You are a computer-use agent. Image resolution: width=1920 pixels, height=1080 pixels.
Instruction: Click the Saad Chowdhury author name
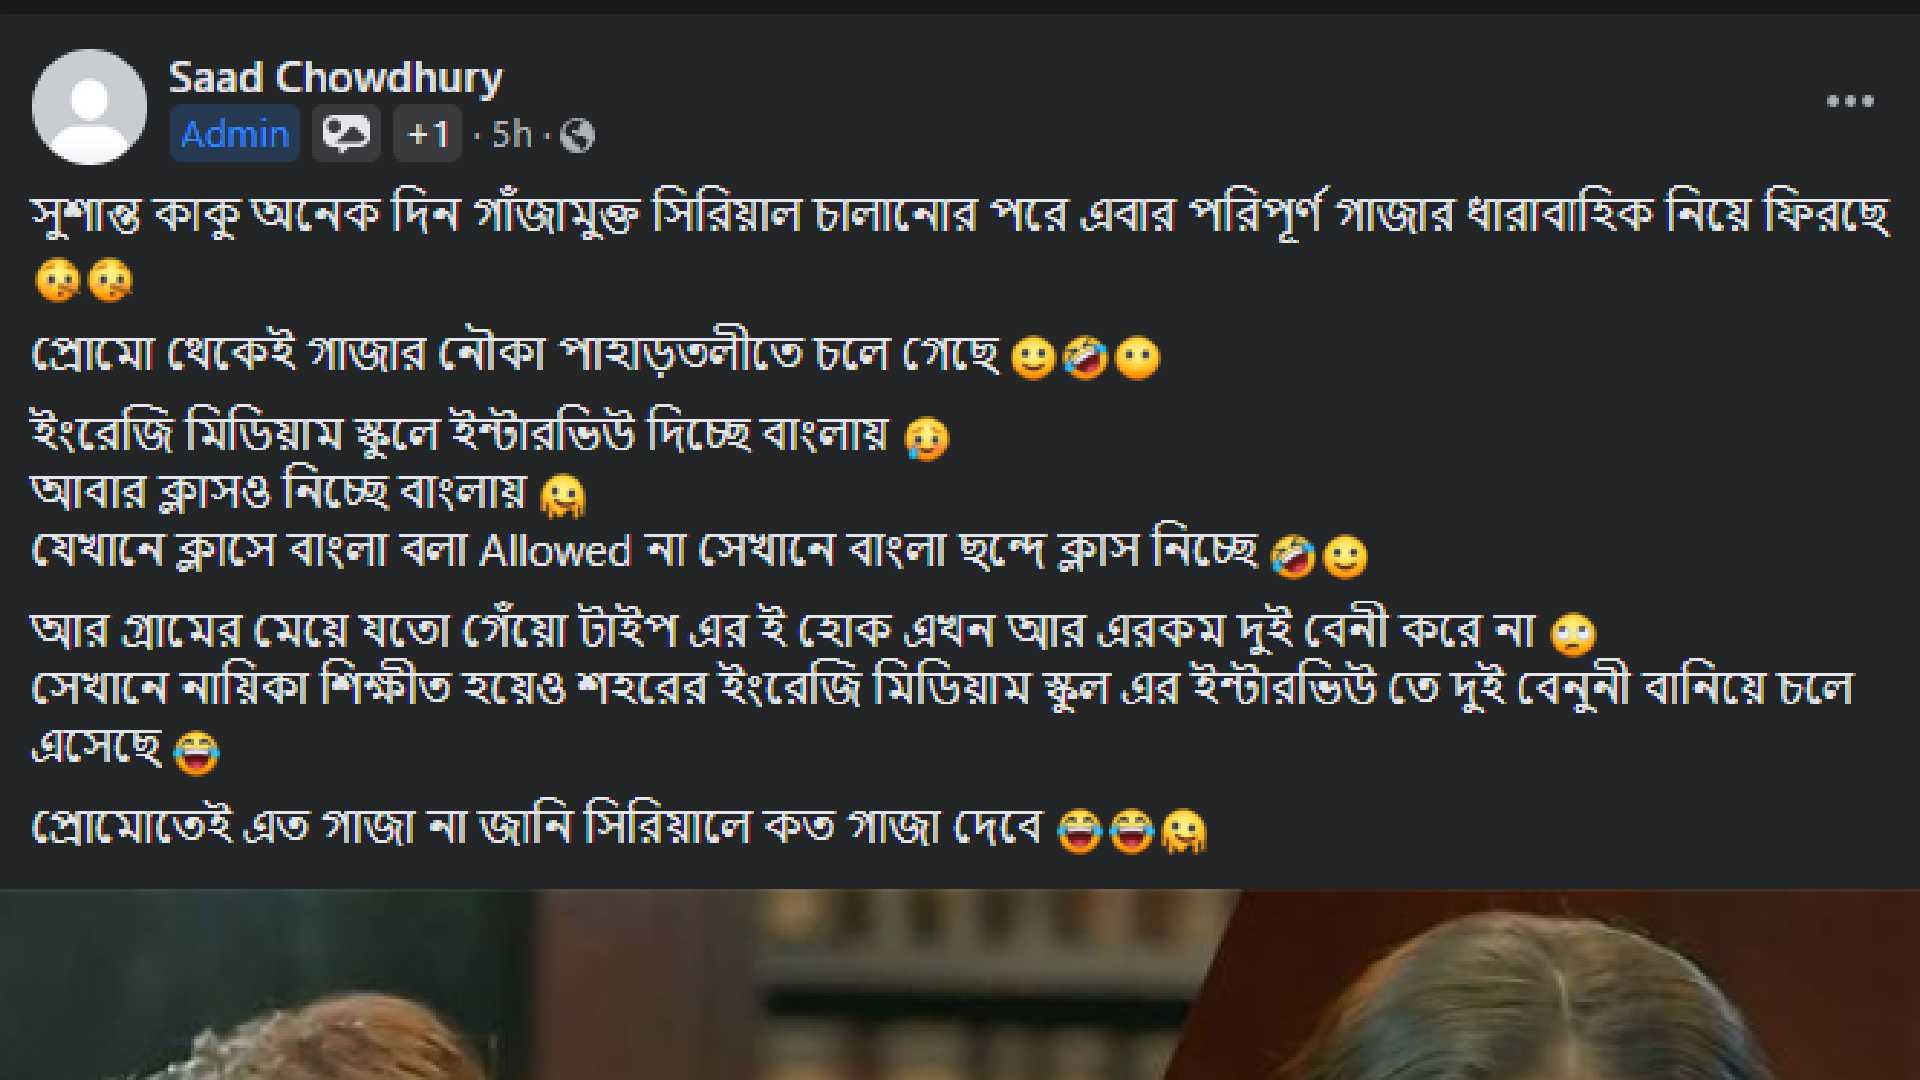[335, 78]
